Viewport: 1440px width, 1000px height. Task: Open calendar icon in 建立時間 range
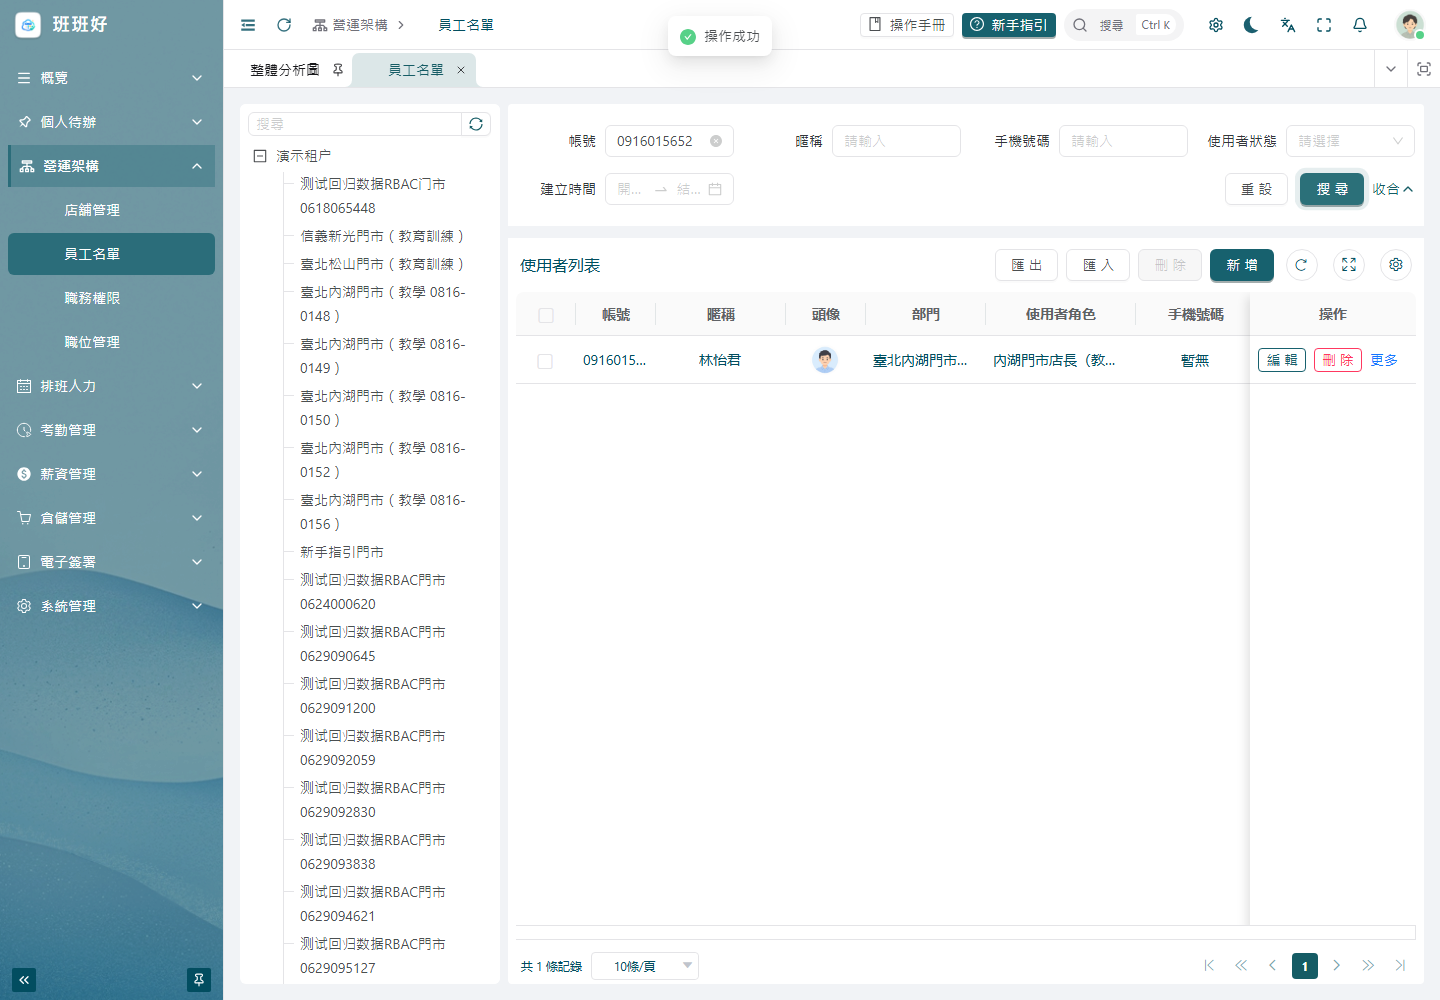(715, 189)
